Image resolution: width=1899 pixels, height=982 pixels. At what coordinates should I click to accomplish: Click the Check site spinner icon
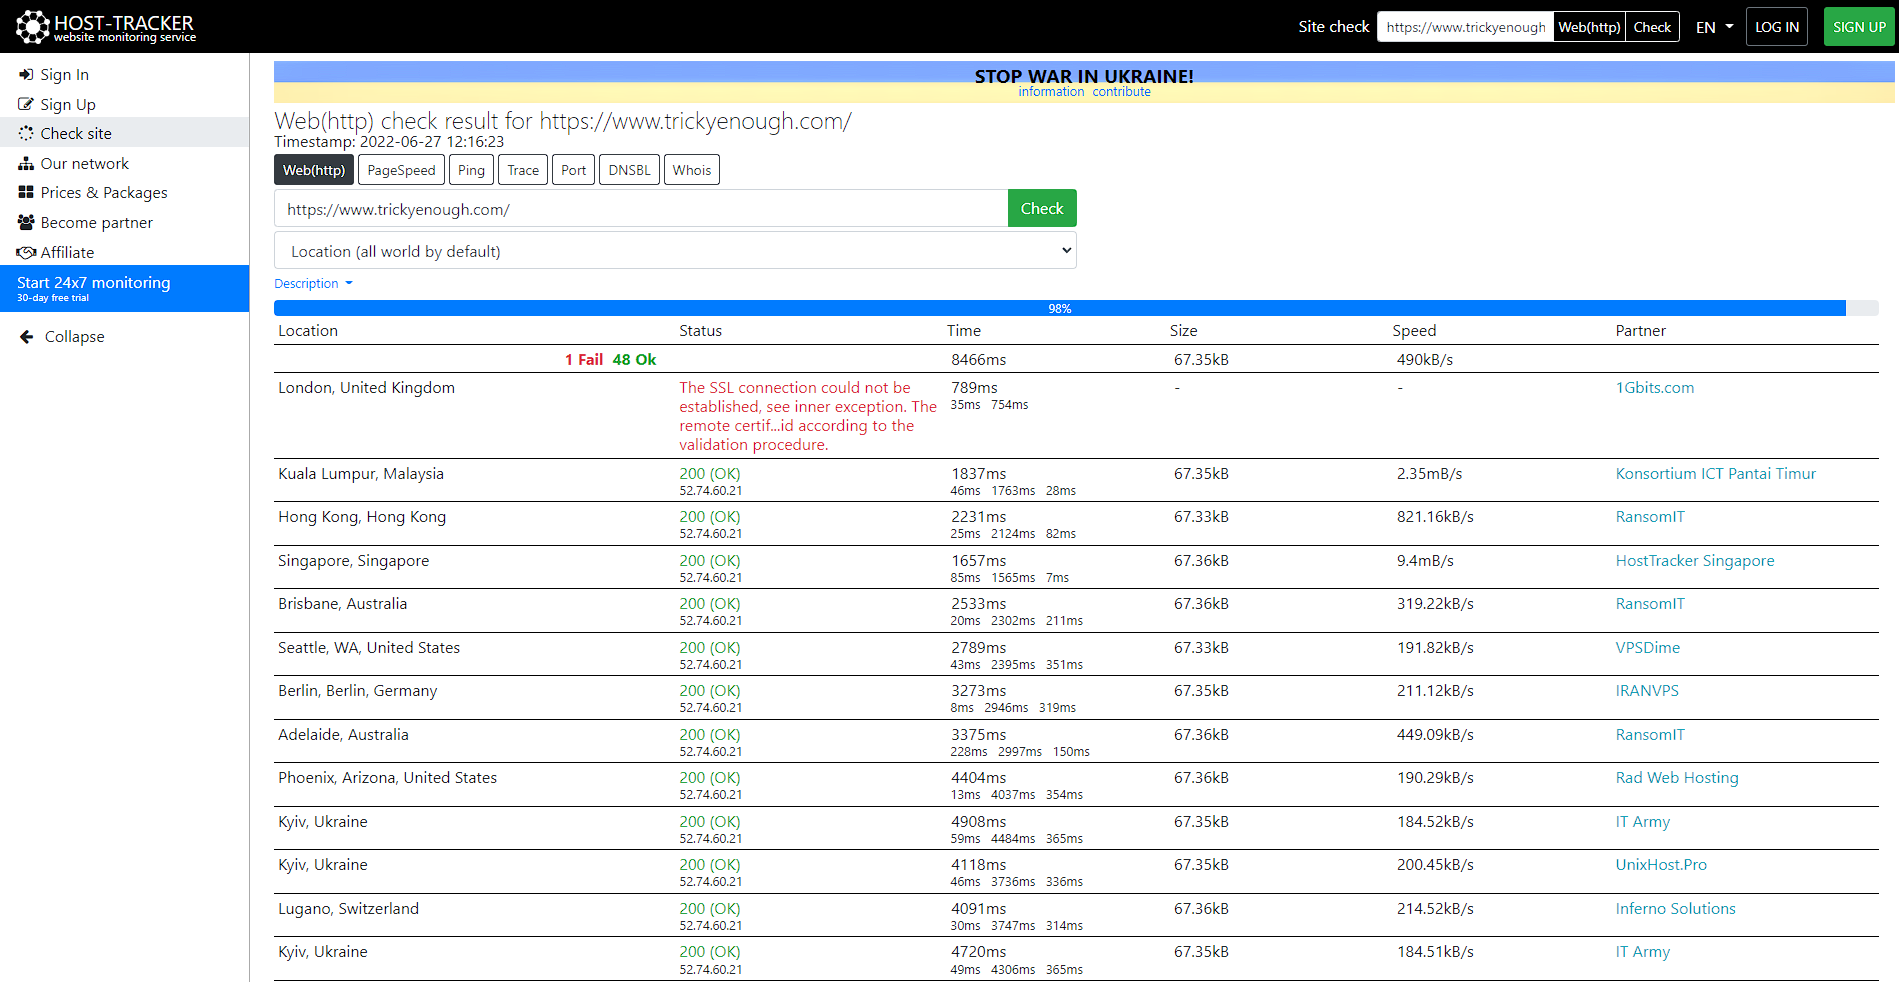(26, 133)
